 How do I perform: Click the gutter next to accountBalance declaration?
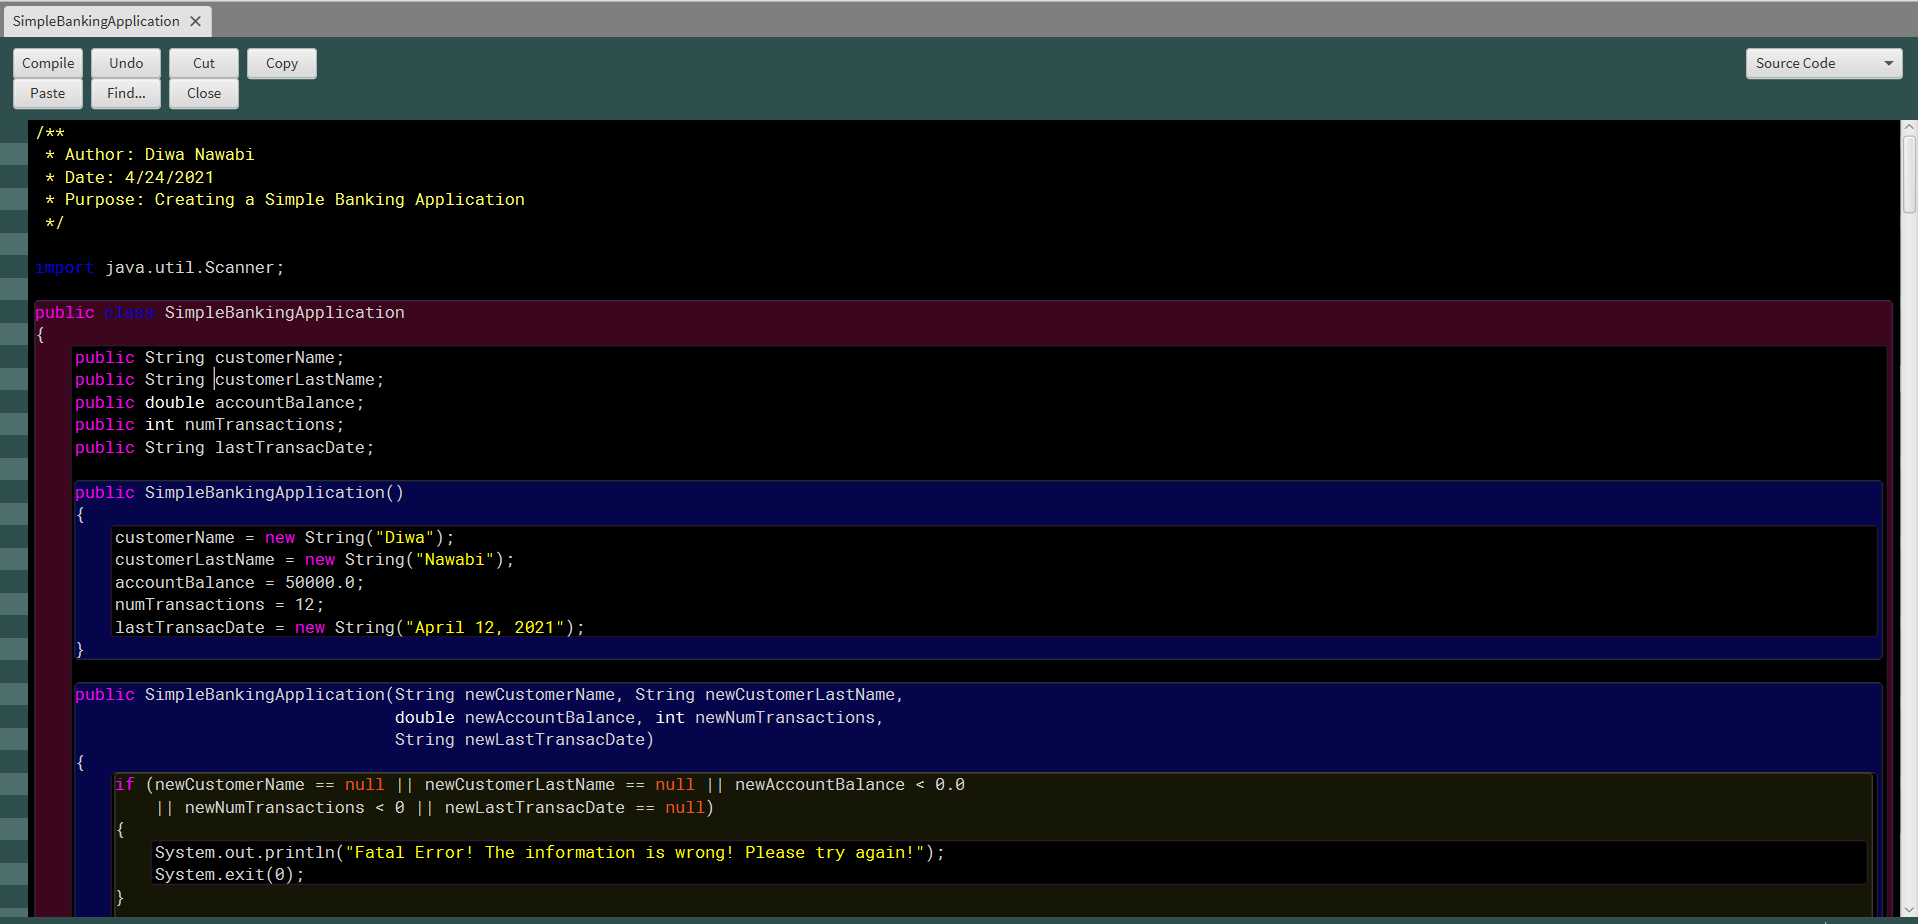tap(13, 401)
